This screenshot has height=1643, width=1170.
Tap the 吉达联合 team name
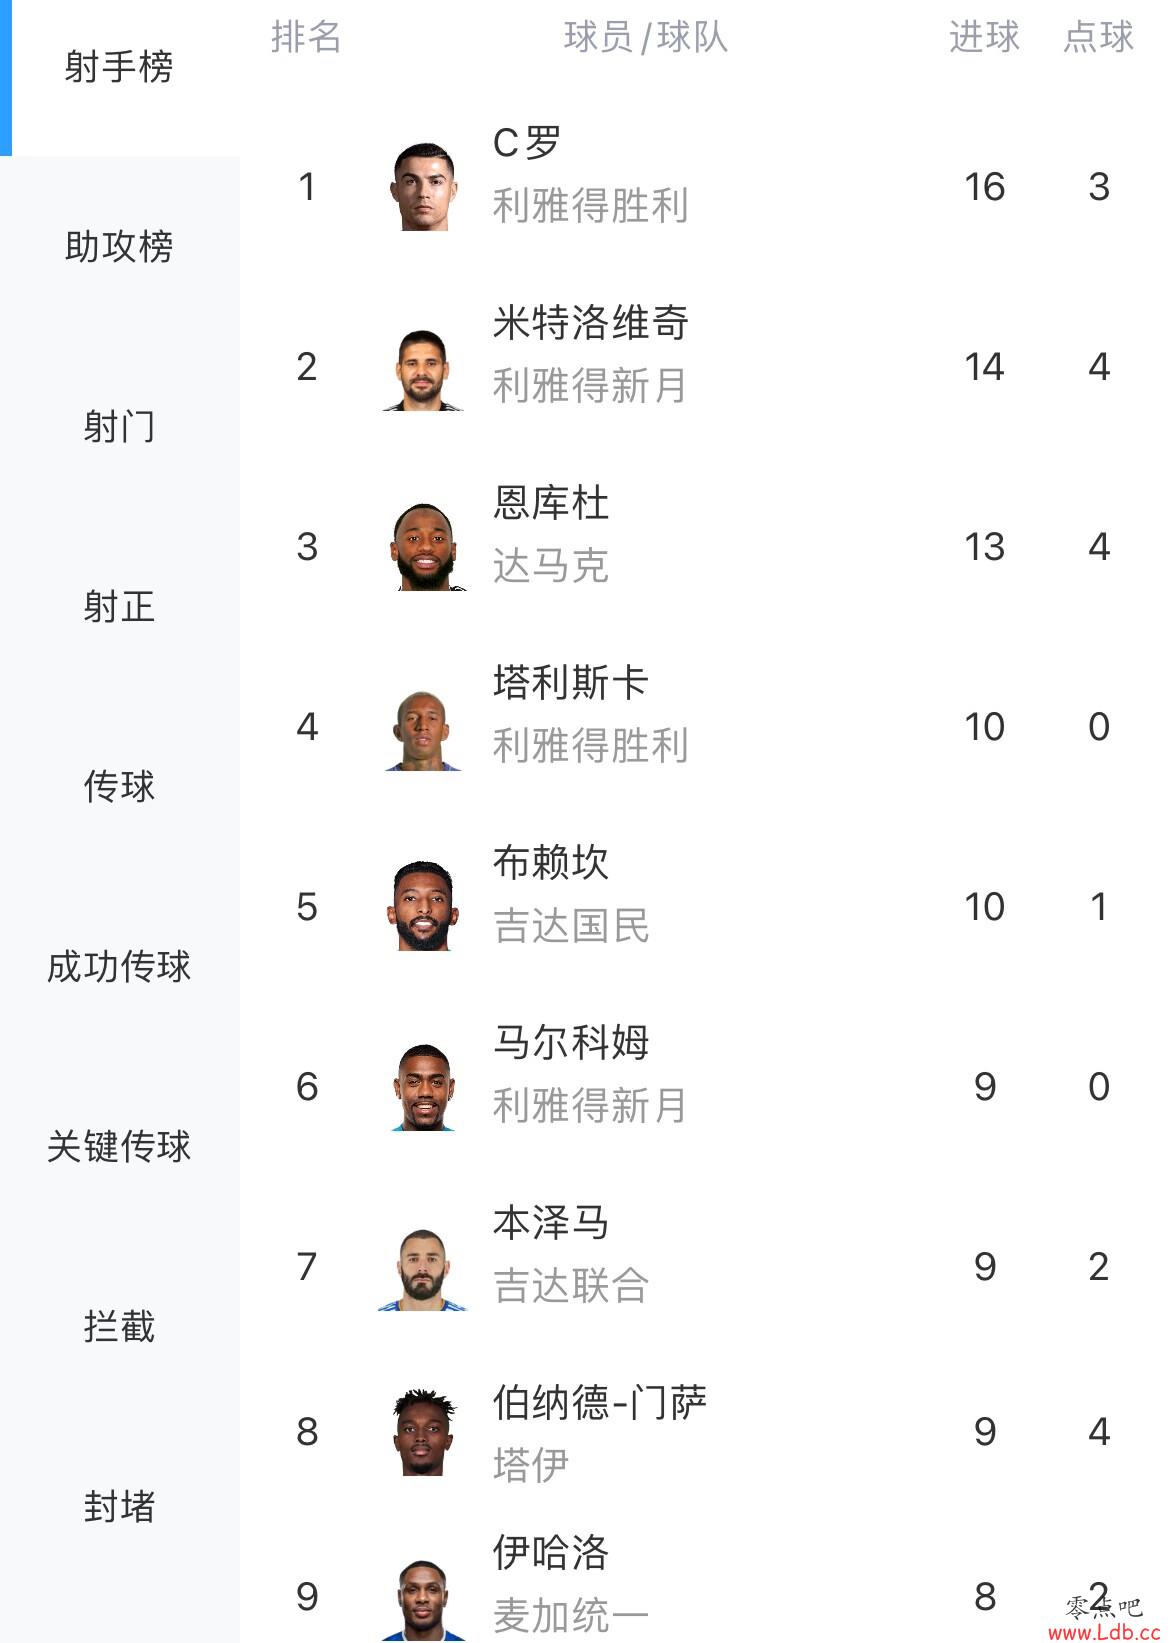tap(571, 1286)
